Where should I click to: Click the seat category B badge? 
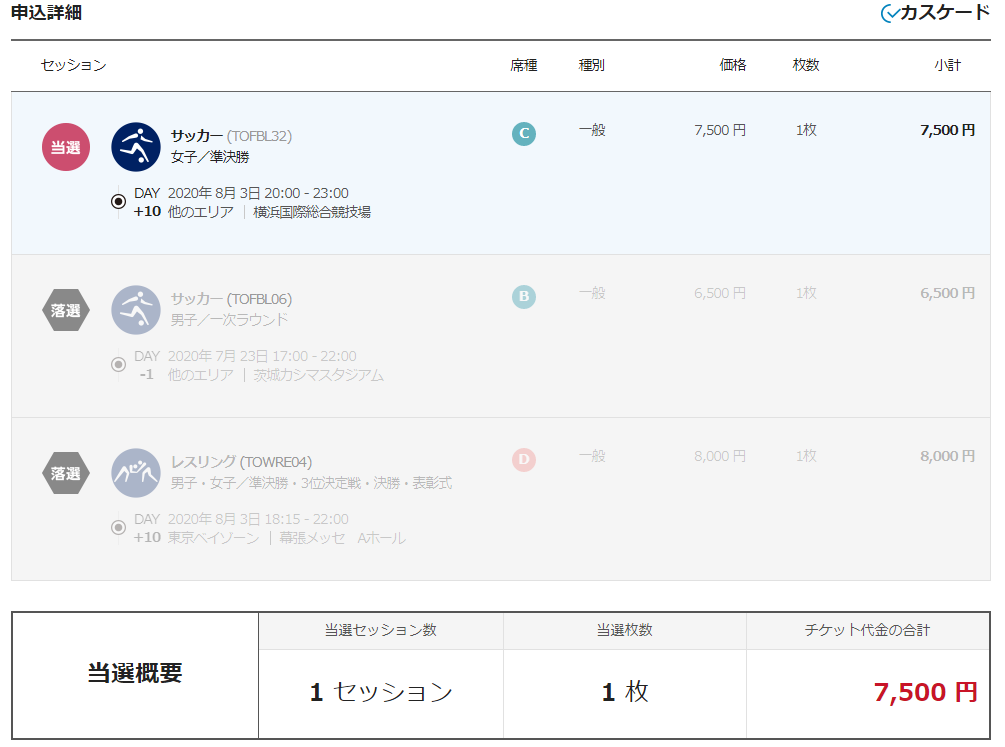[523, 297]
